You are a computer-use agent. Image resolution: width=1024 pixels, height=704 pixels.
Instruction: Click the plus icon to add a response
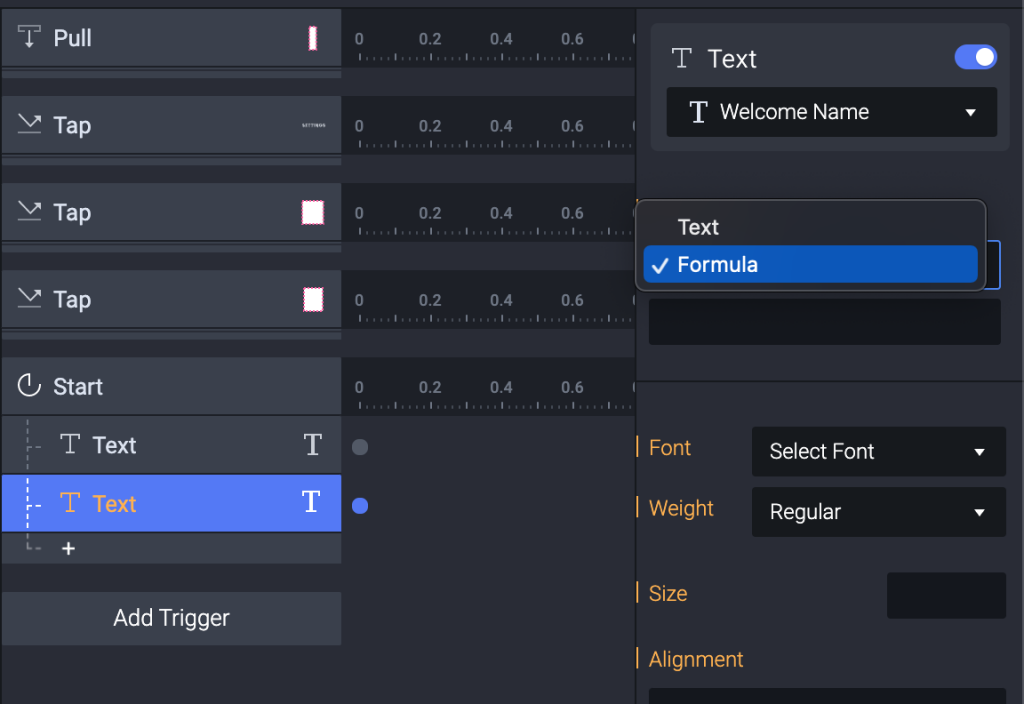tap(68, 549)
